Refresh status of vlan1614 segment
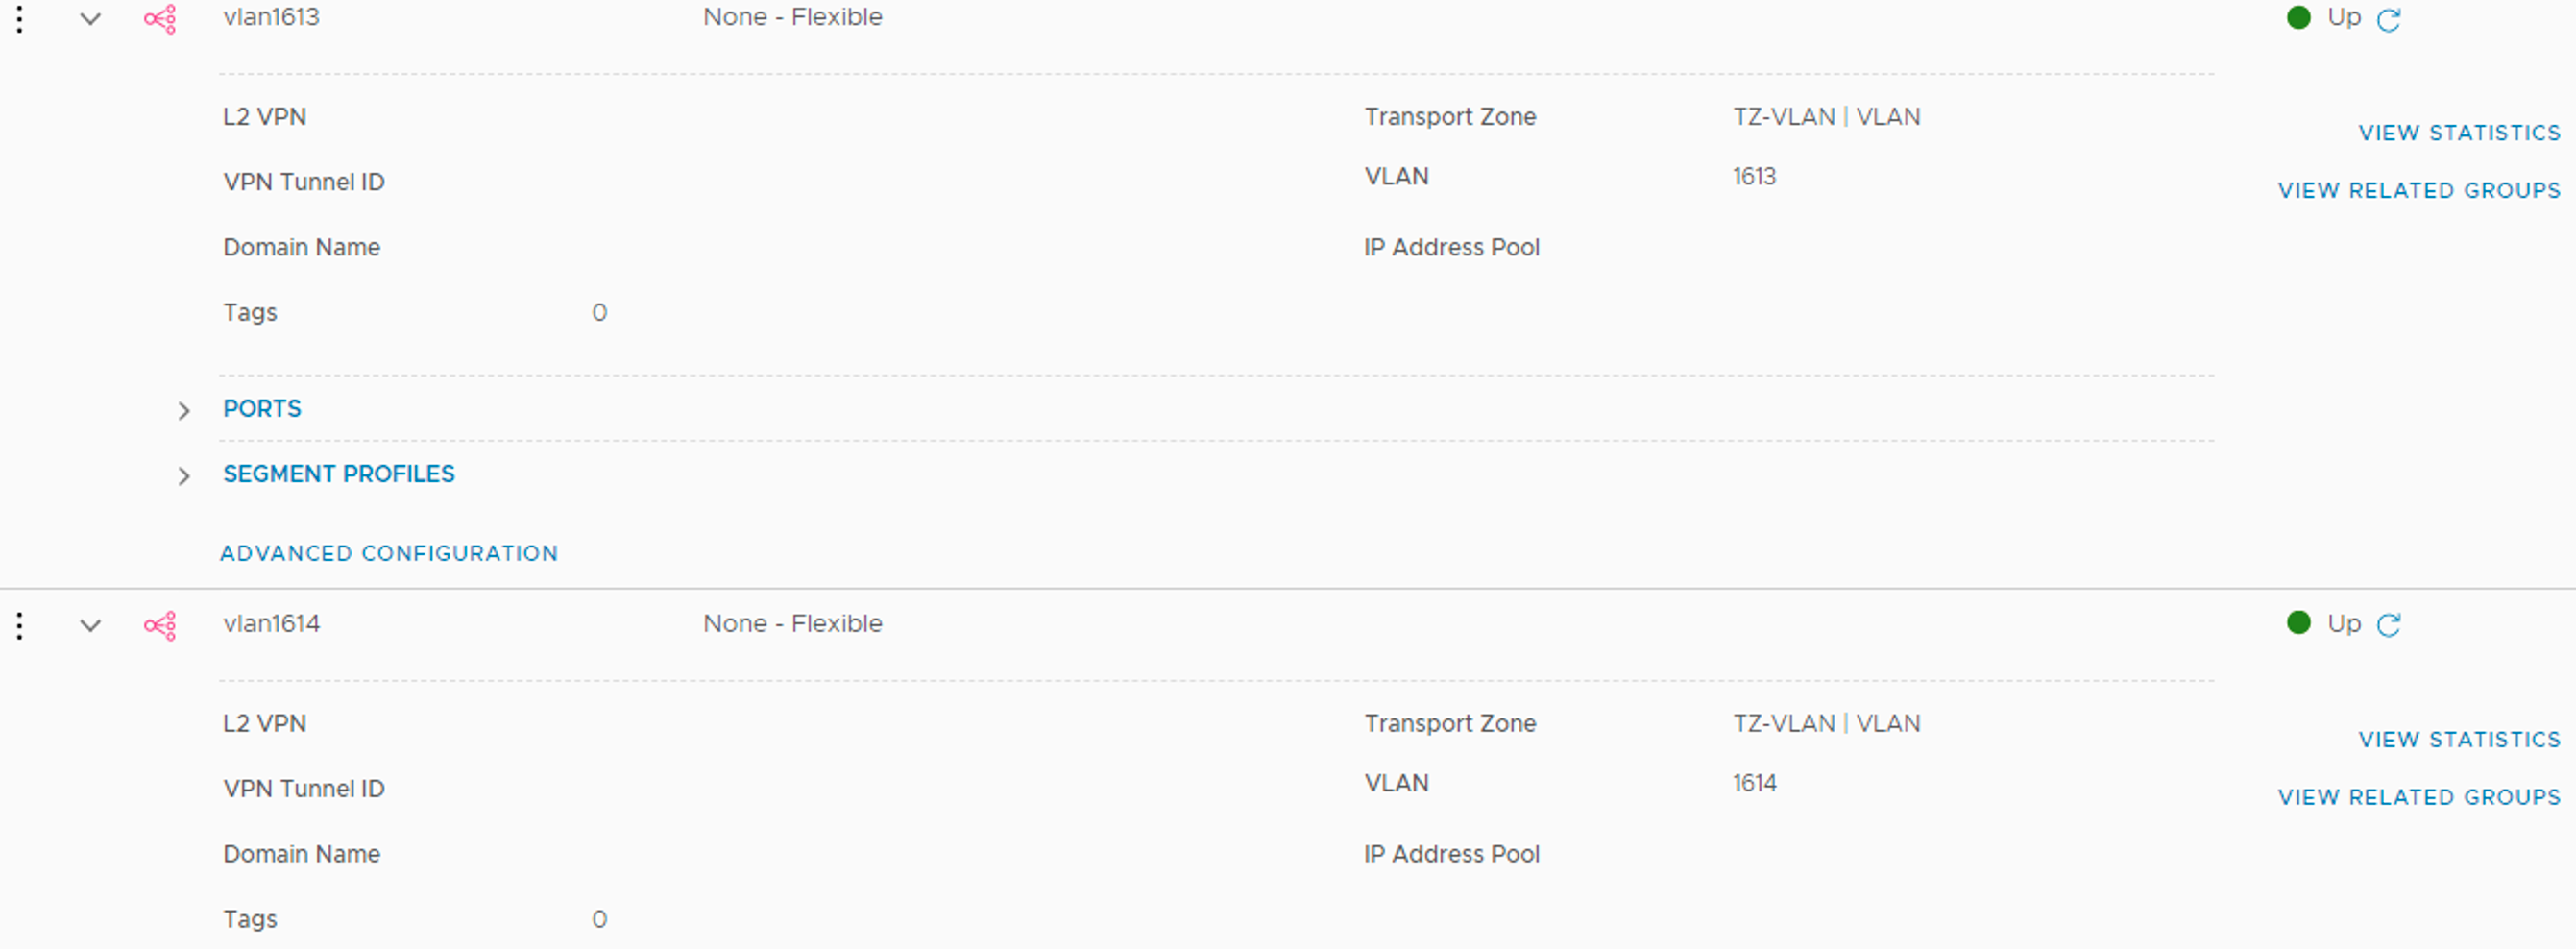The height and width of the screenshot is (949, 2576). (2389, 625)
